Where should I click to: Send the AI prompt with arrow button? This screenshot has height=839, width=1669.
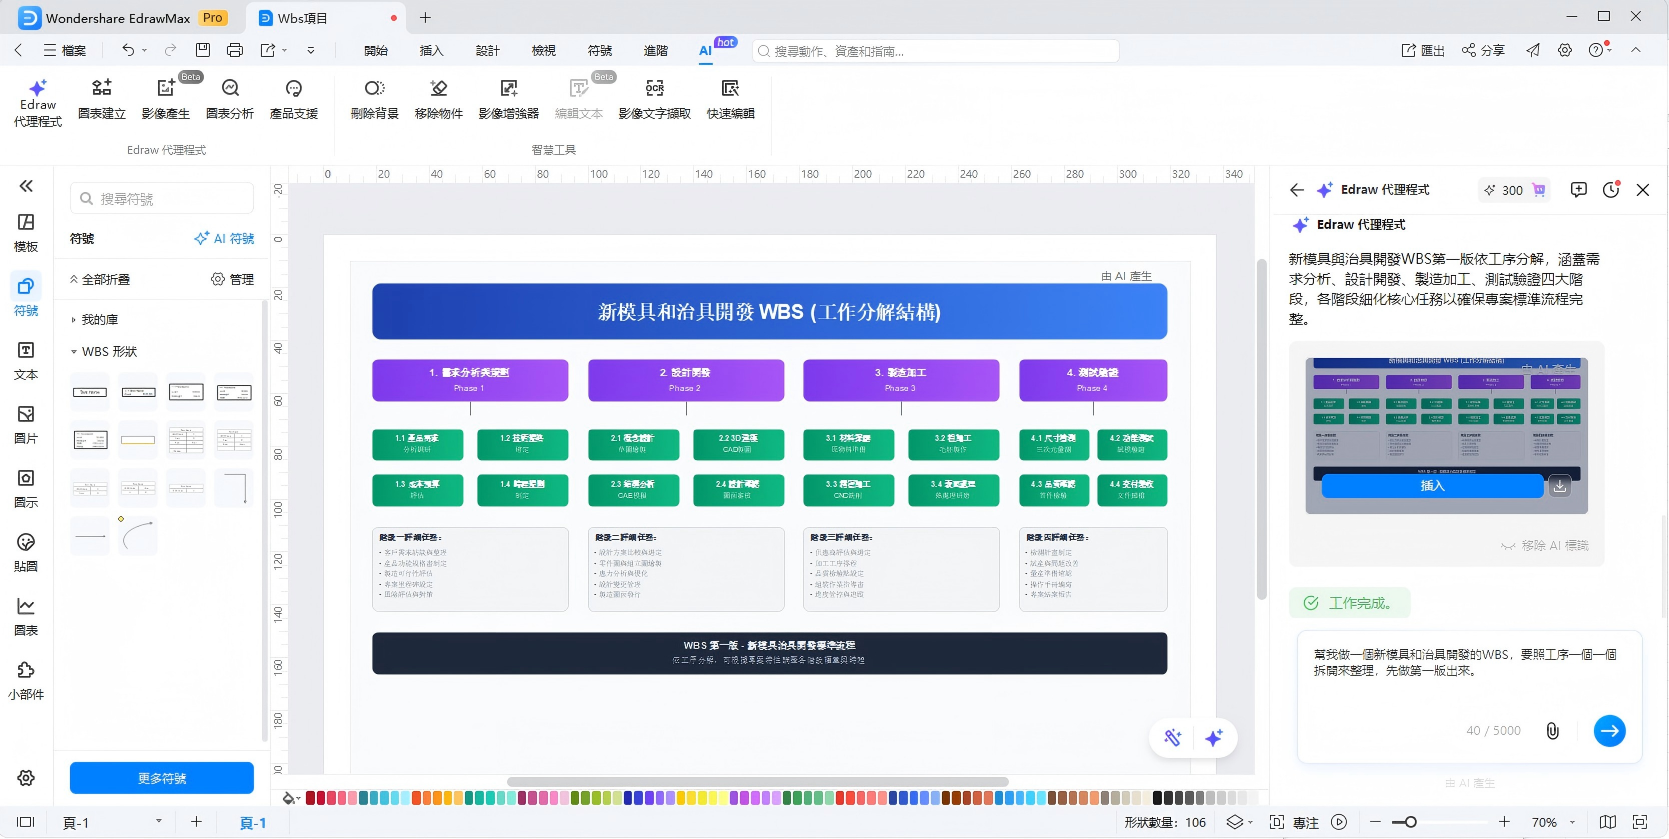coord(1609,731)
